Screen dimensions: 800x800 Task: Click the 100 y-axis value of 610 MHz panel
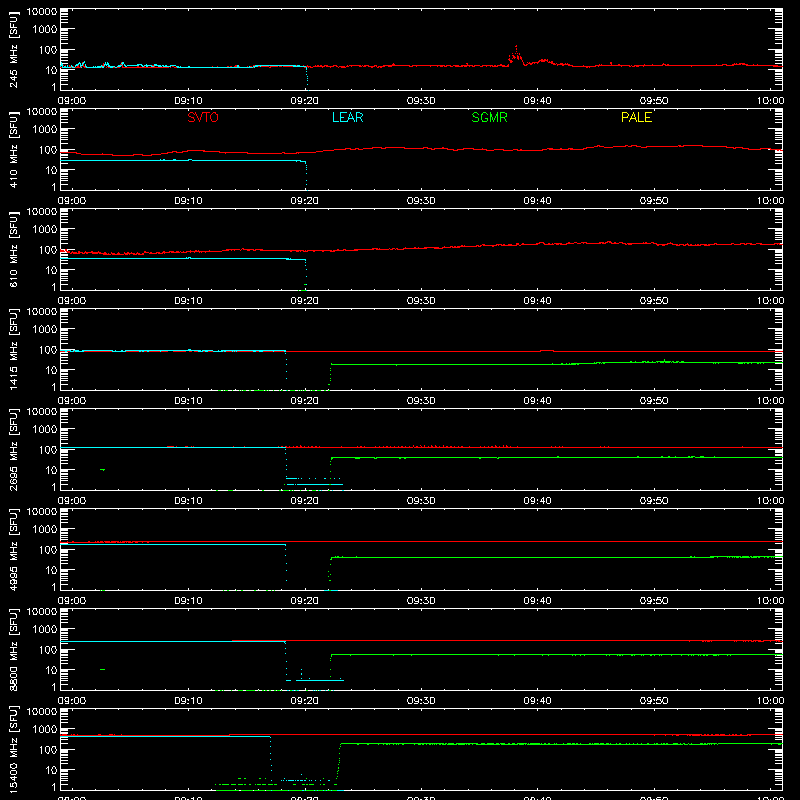point(48,249)
